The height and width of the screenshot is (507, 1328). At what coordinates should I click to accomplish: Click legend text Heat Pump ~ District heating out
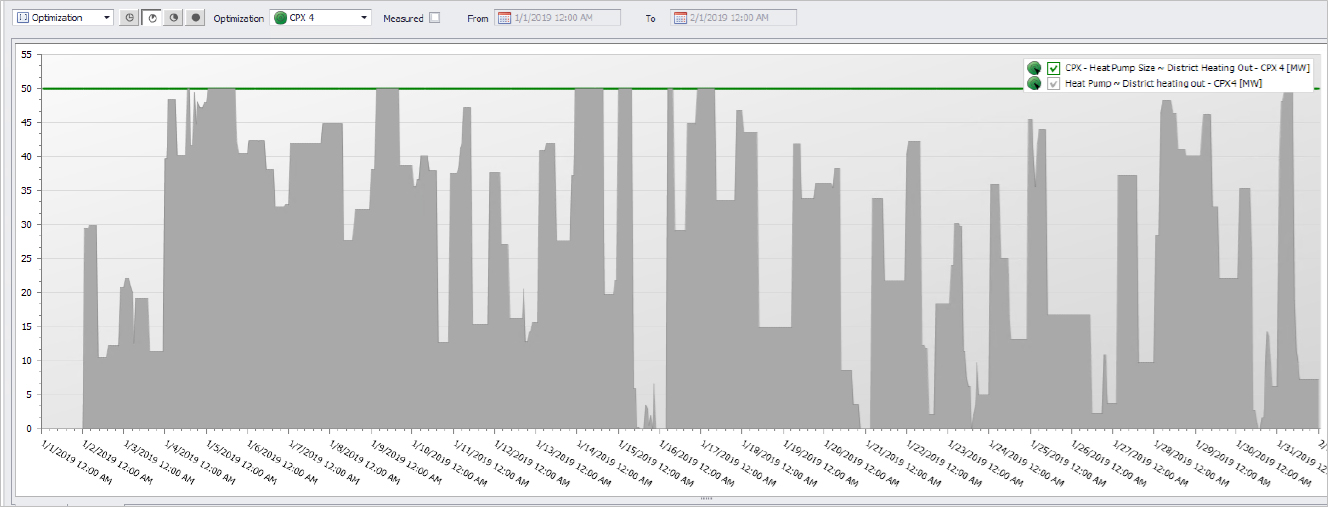pos(1163,84)
